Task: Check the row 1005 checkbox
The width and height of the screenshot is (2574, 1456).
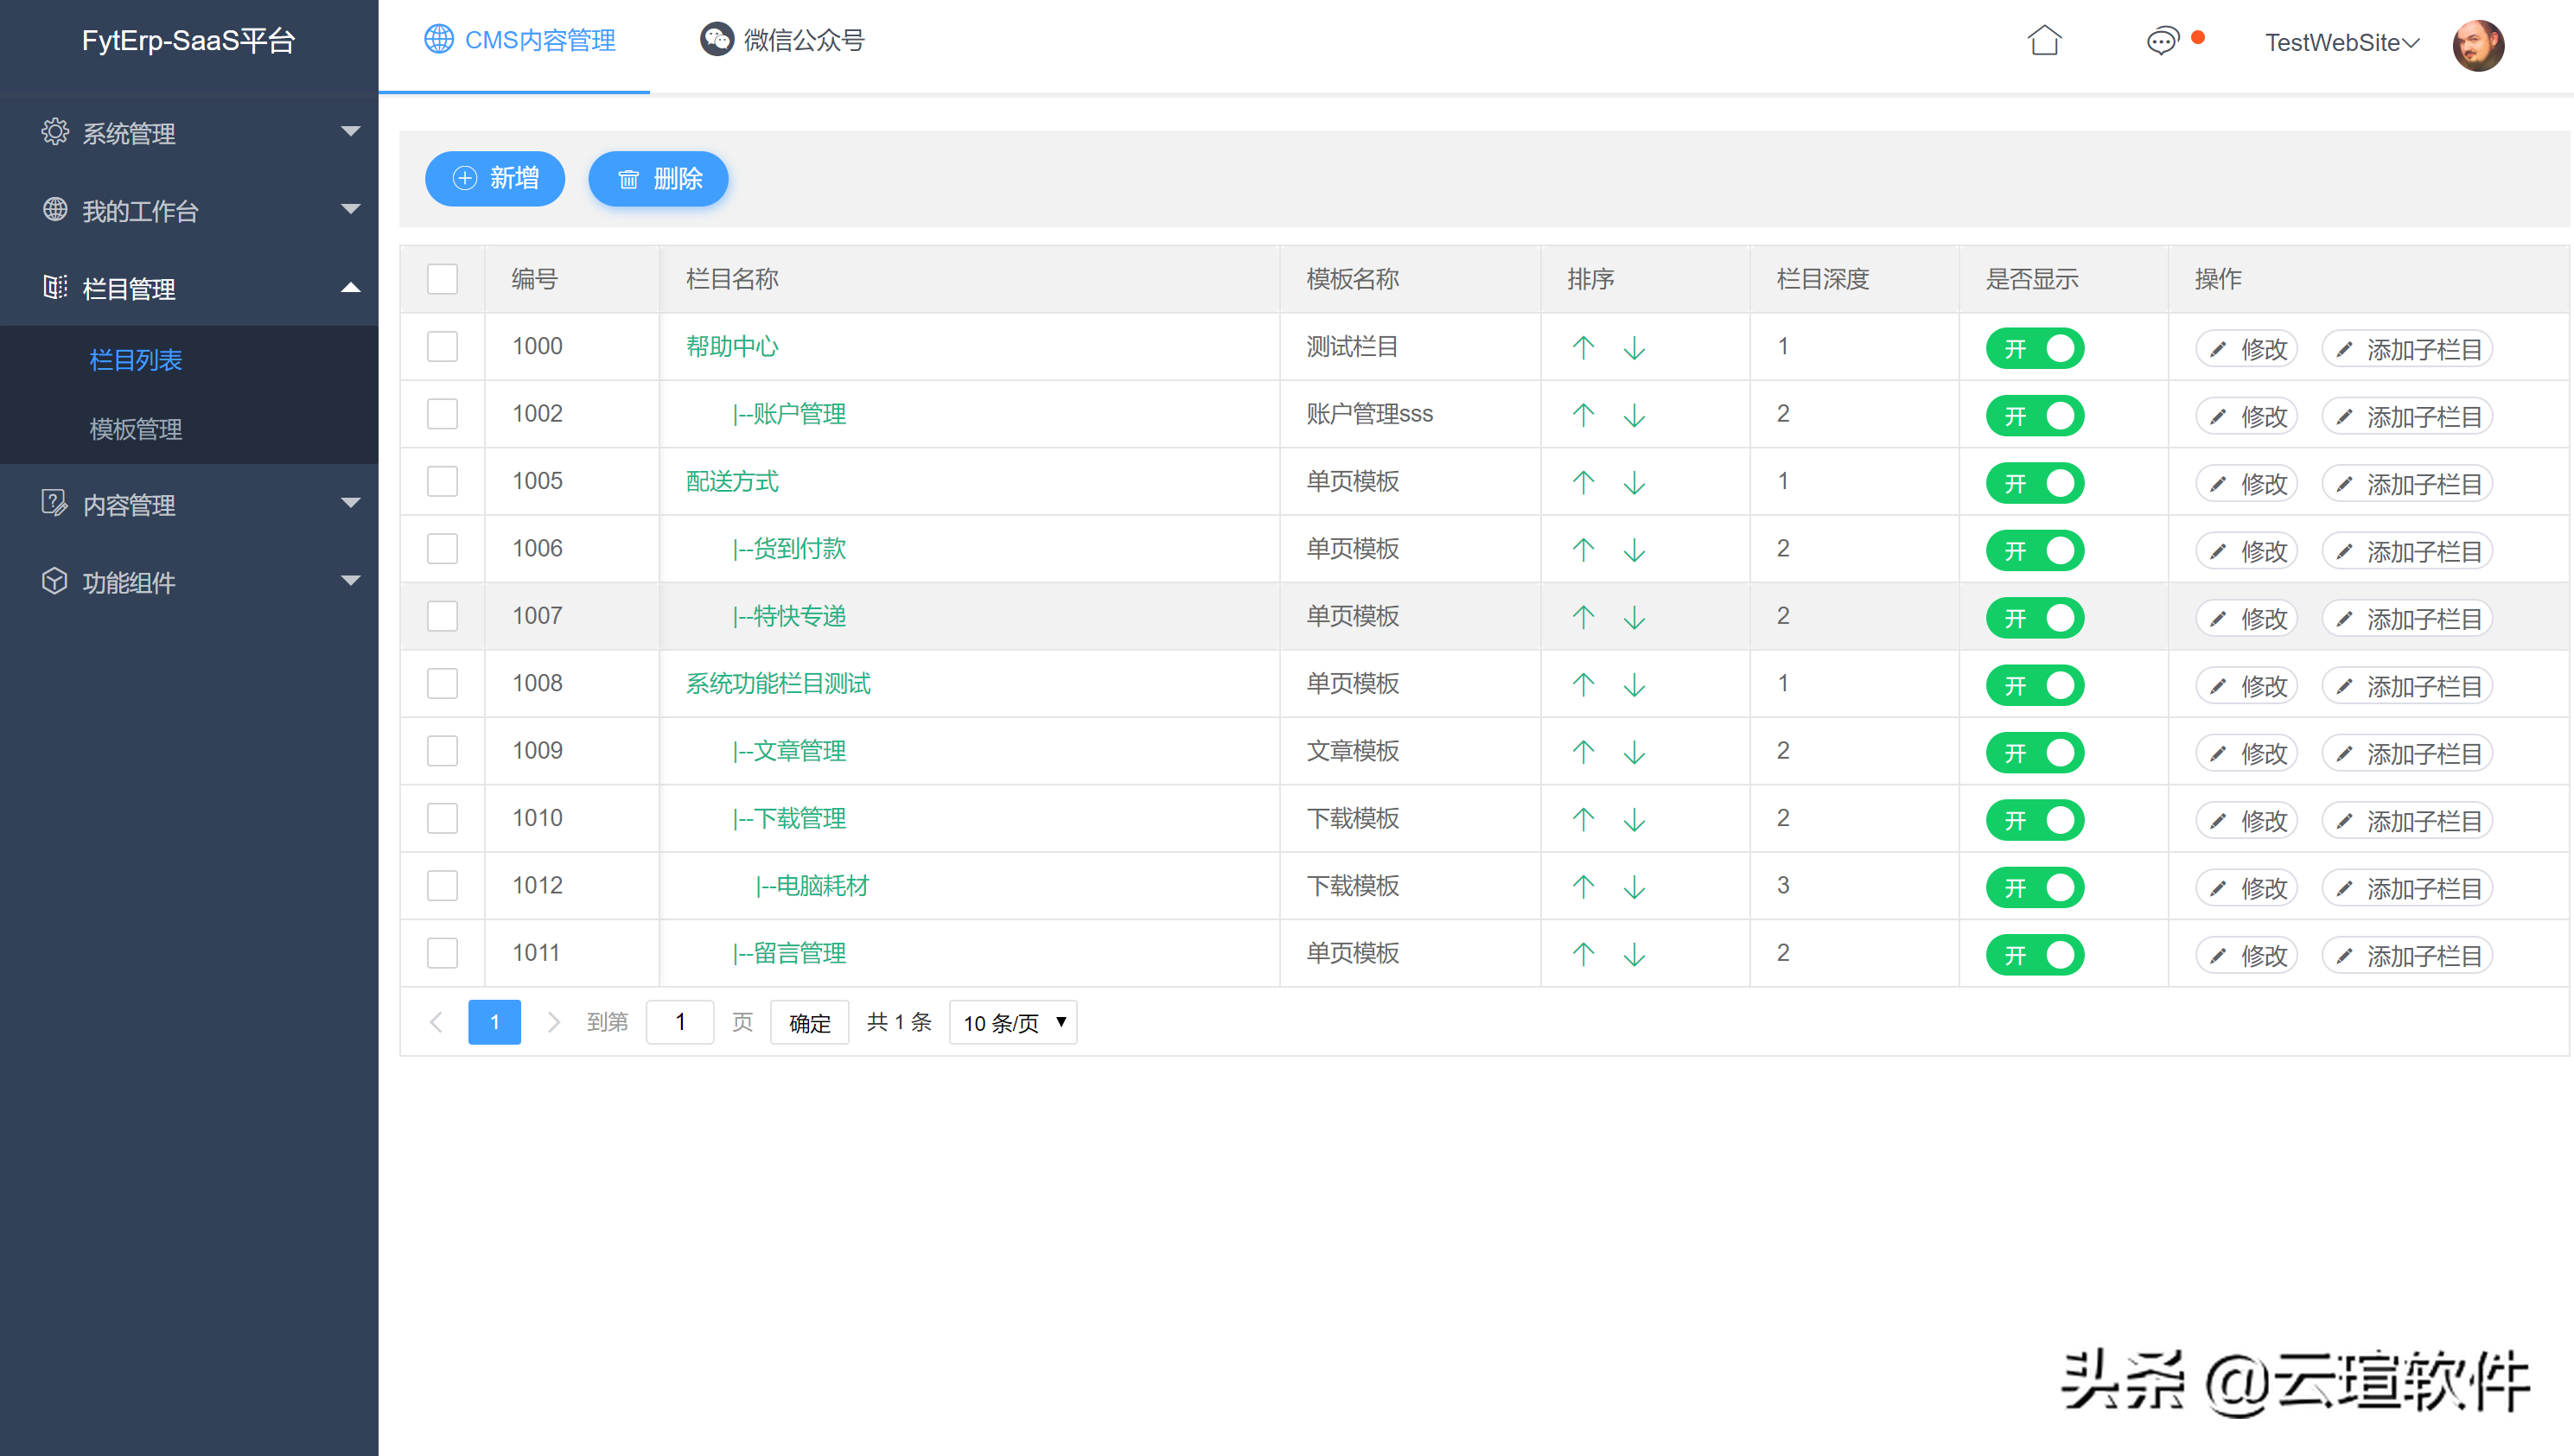Action: coord(442,482)
